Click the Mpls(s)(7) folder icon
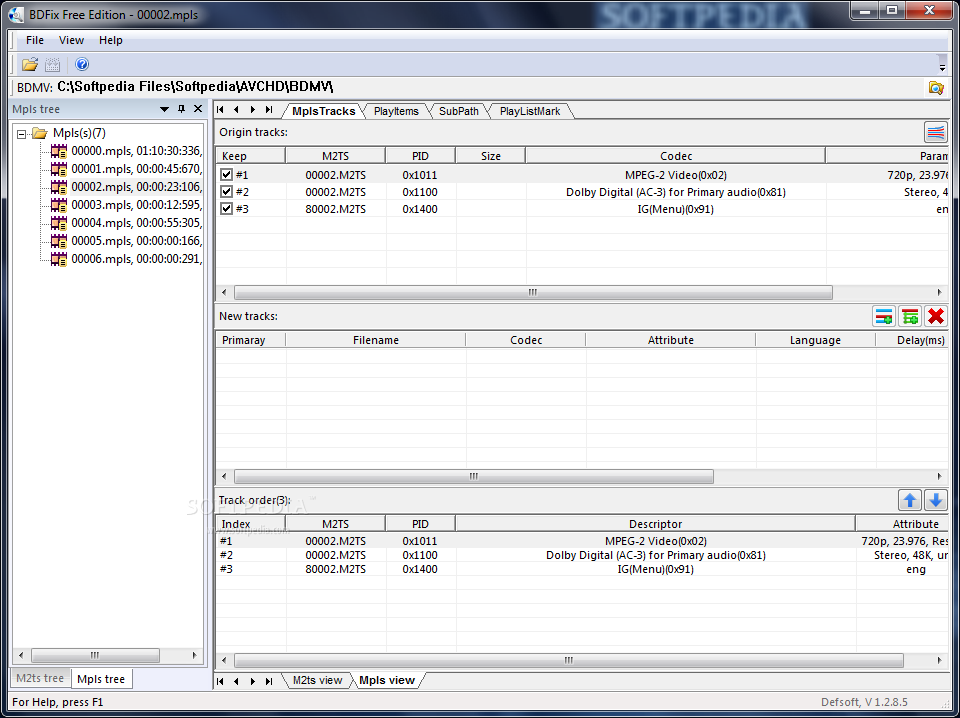Viewport: 960px width, 718px height. [x=40, y=133]
